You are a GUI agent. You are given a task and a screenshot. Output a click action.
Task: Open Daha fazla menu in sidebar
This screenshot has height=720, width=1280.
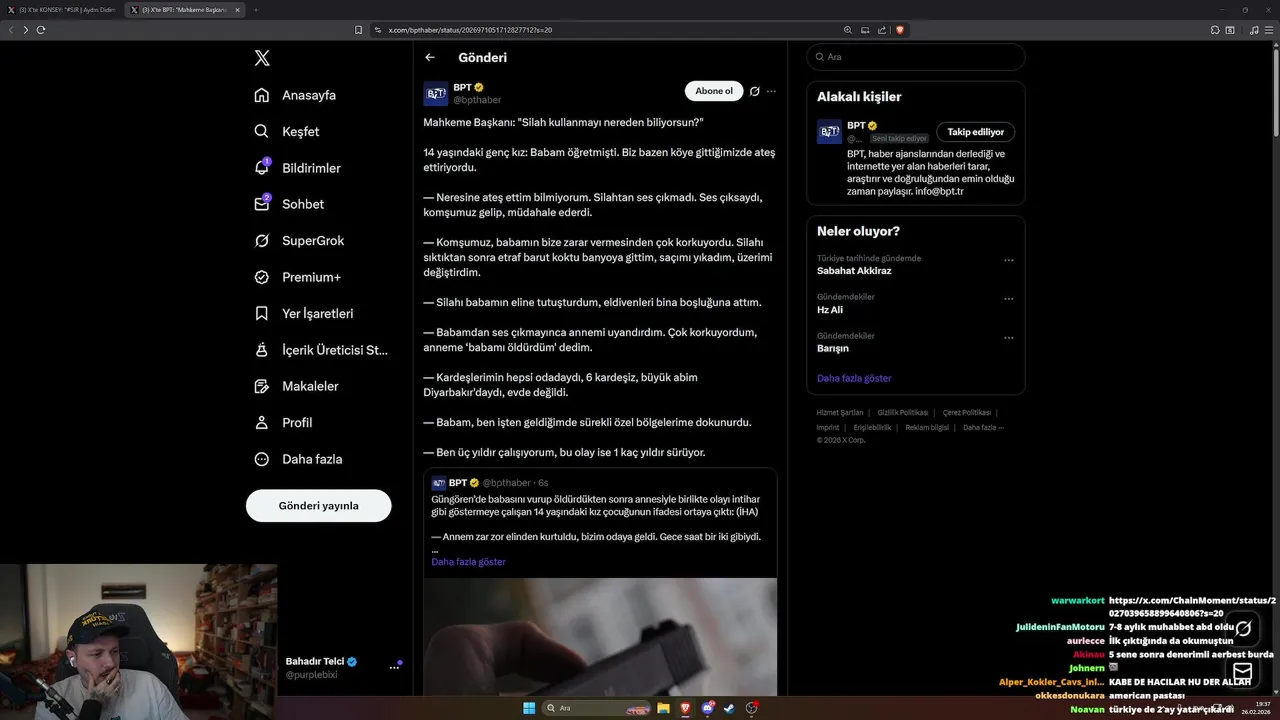tap(298, 459)
